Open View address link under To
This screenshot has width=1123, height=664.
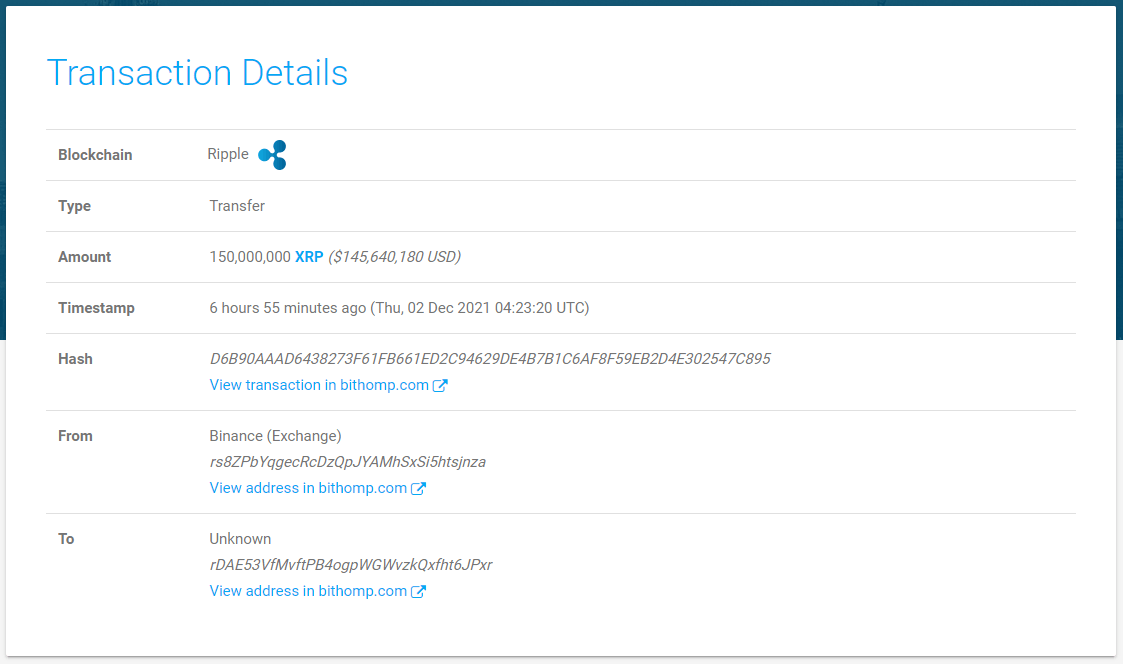click(308, 592)
